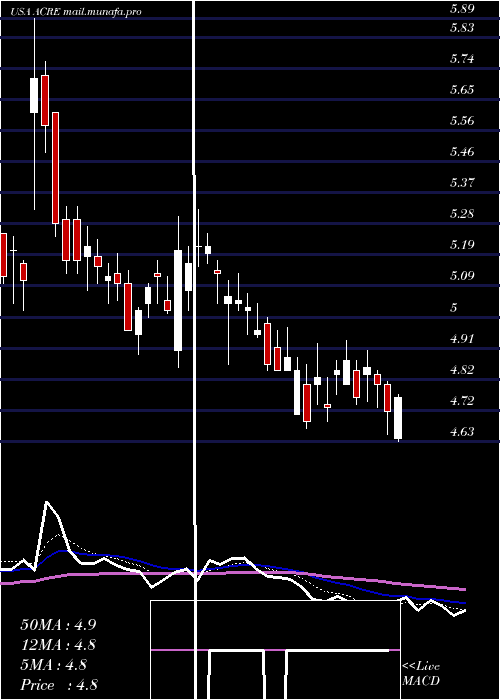Select the 5.37 price level label
Viewport: 500px width, 700px height.
point(462,183)
